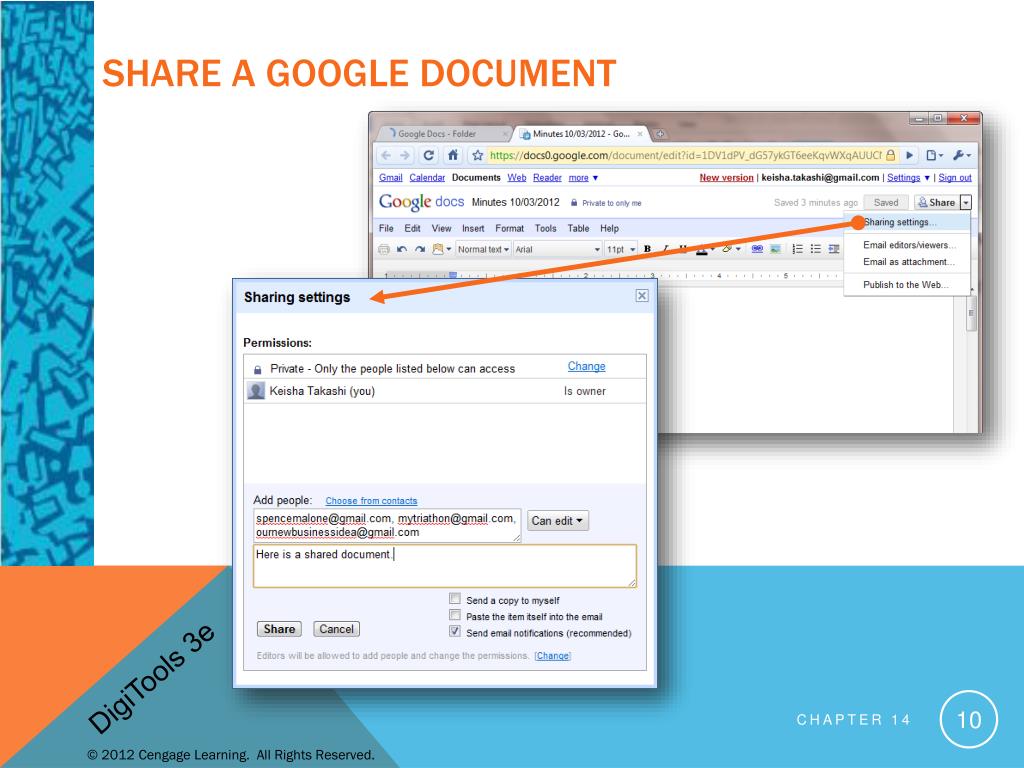Click the go arrow beside address bar
This screenshot has width=1024, height=768.
click(x=909, y=155)
